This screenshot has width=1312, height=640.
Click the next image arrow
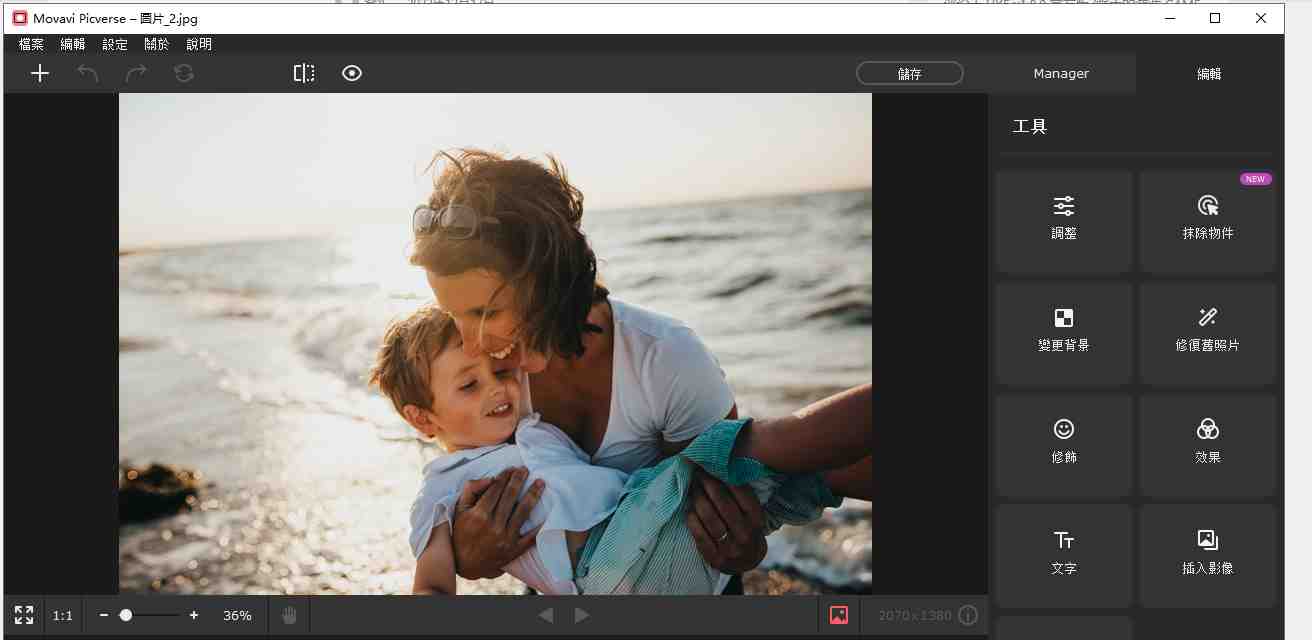(583, 615)
